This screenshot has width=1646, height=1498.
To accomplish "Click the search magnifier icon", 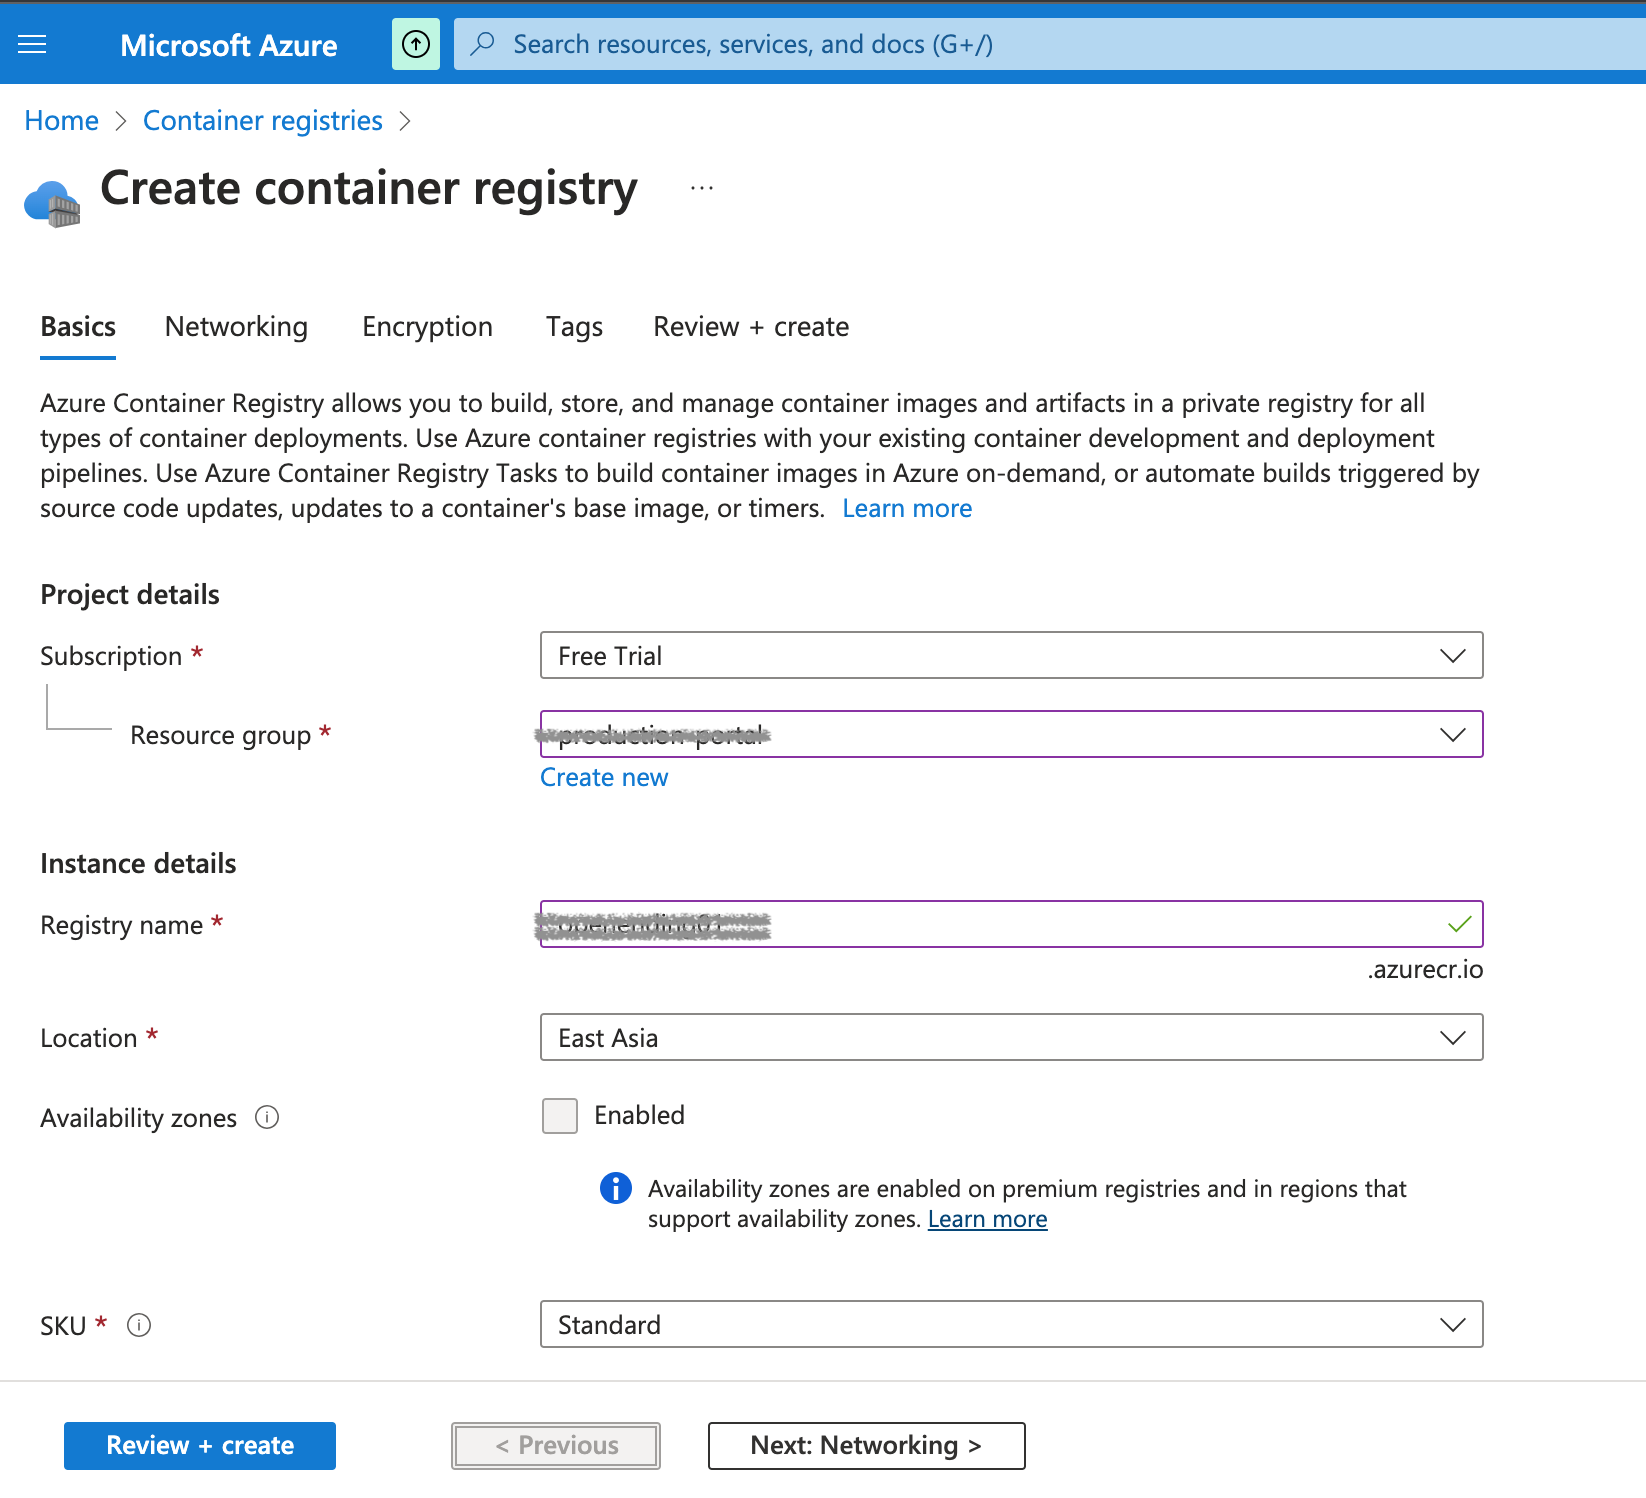I will pyautogui.click(x=483, y=44).
